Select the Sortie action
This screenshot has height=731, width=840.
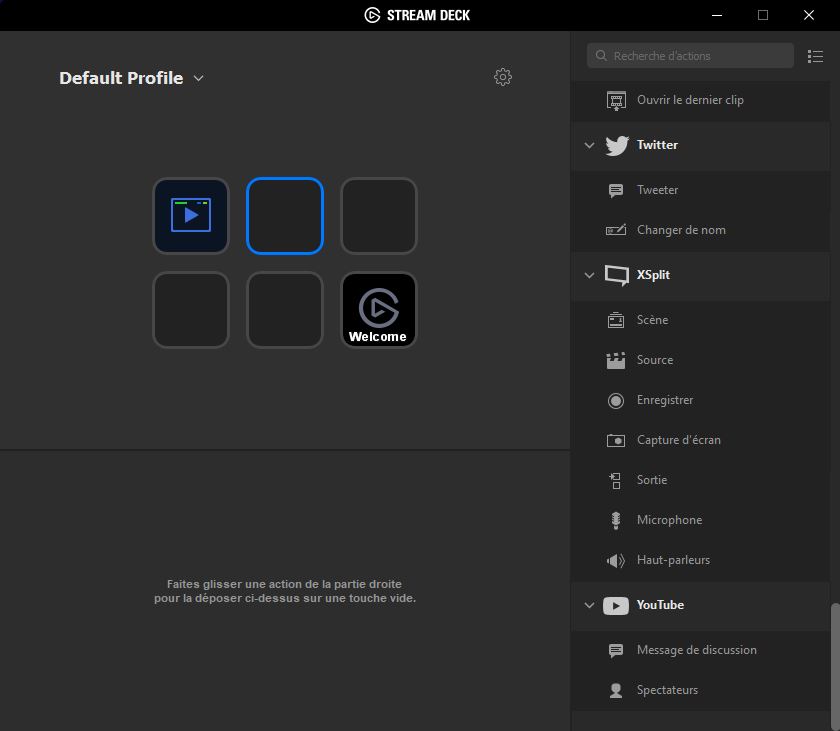[701, 480]
